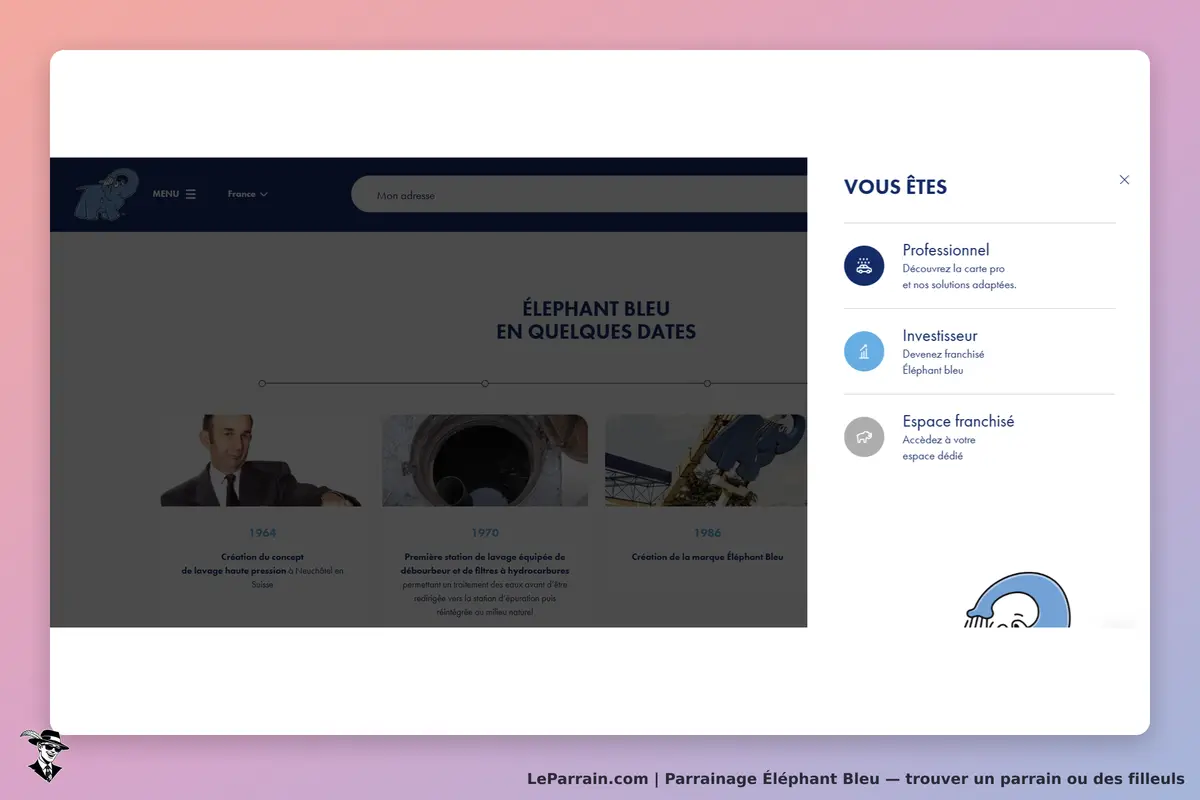Open the Professionnel link
The height and width of the screenshot is (800, 1200).
[946, 250]
